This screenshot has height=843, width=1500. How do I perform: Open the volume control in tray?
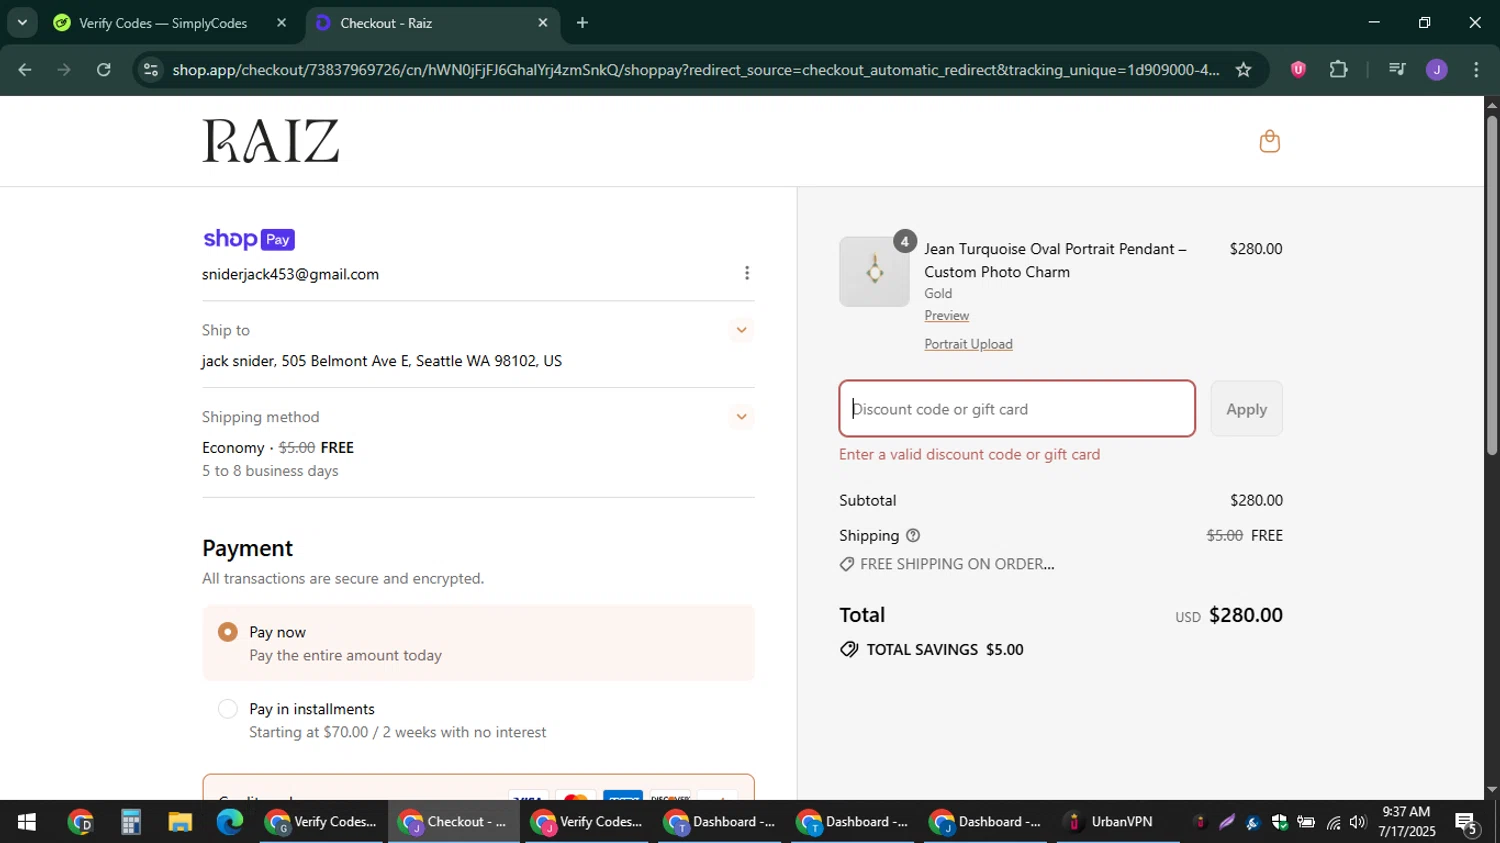pyautogui.click(x=1357, y=822)
